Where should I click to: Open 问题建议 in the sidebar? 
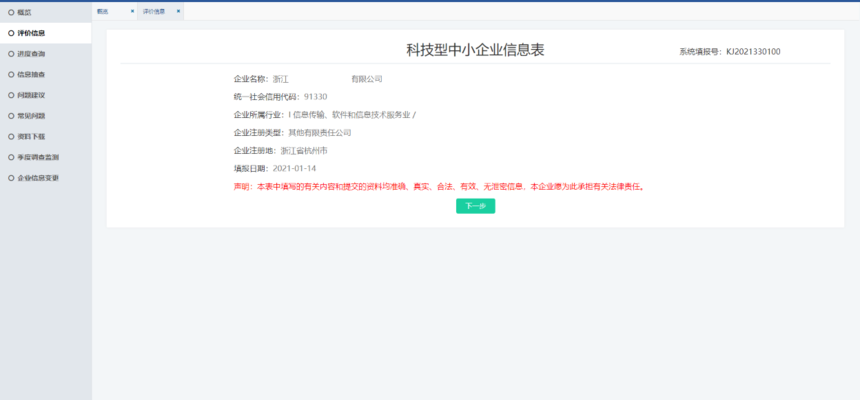click(x=45, y=95)
